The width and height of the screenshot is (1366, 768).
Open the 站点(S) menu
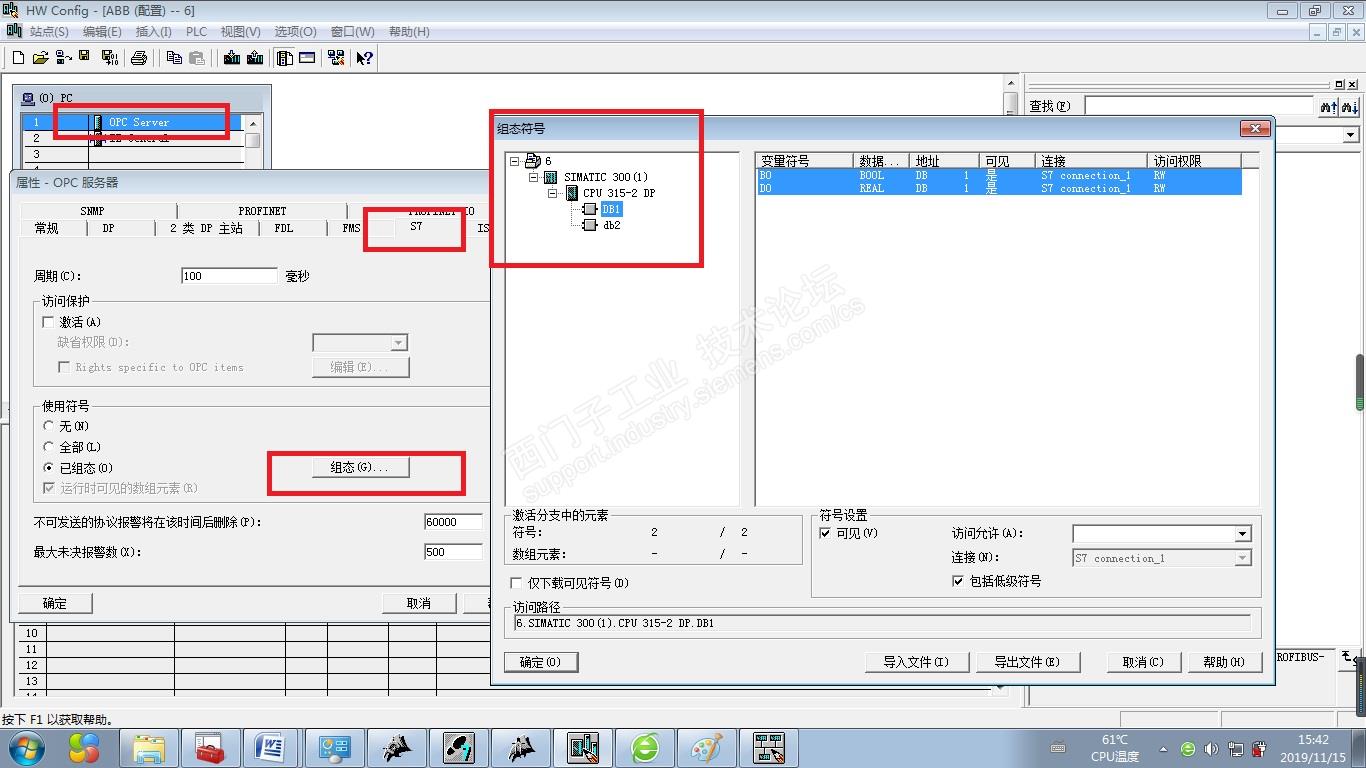point(49,32)
